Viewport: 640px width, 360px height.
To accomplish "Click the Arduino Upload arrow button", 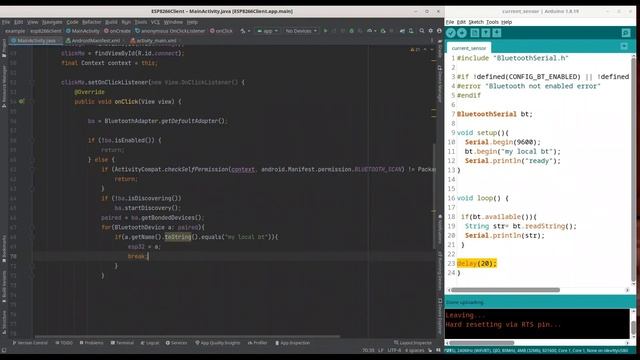I will (x=462, y=33).
